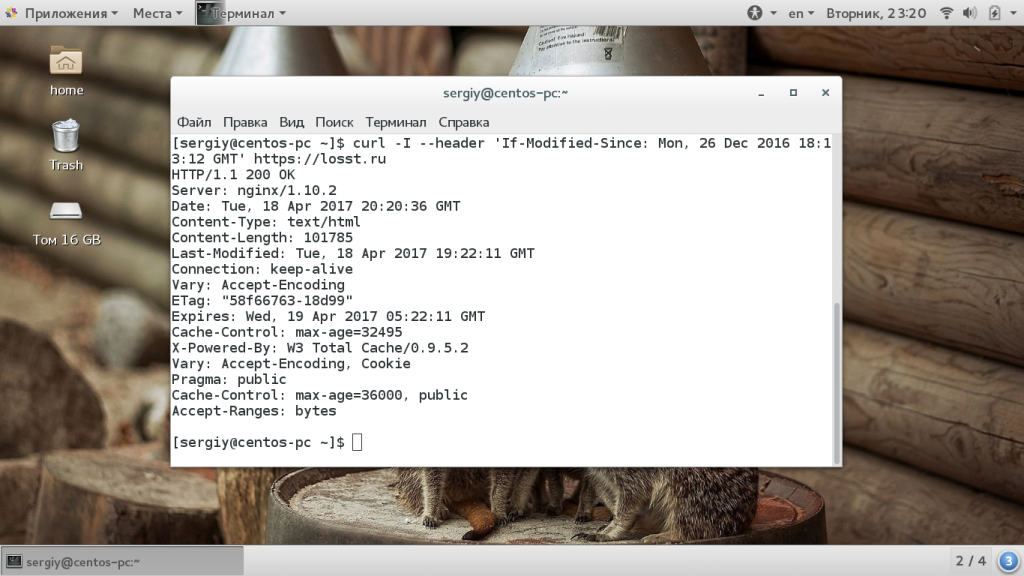Click the volume speaker icon
The image size is (1024, 576).
969,13
